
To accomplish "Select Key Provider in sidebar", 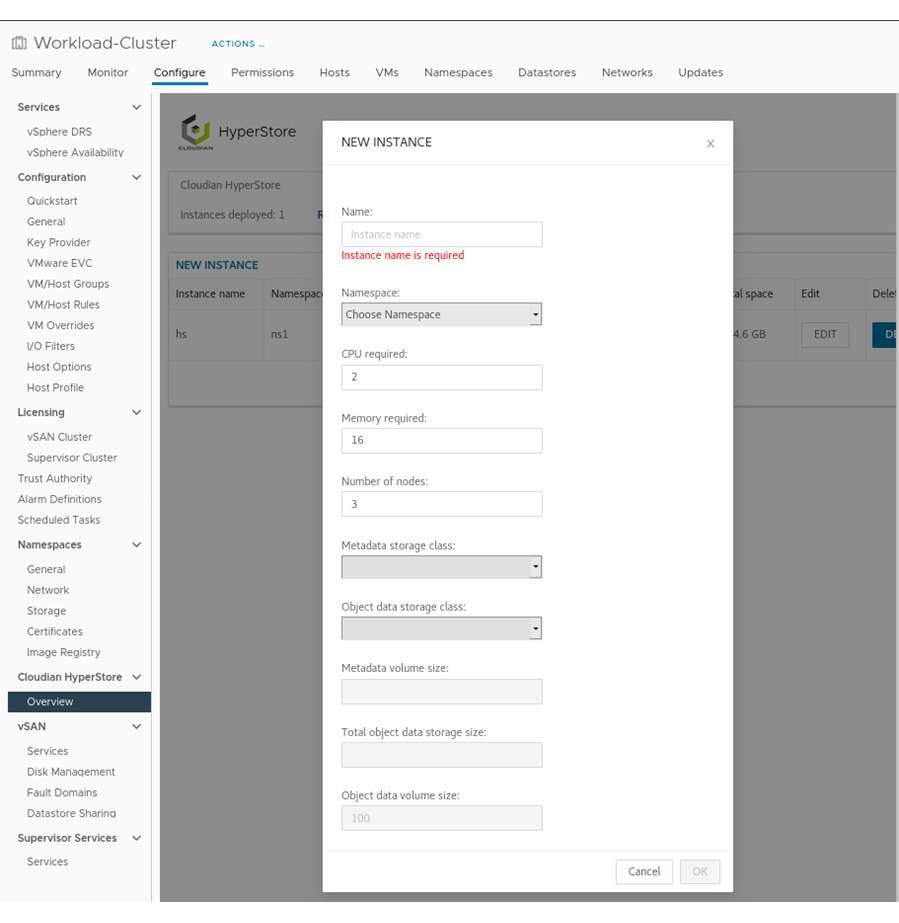I will (58, 243).
